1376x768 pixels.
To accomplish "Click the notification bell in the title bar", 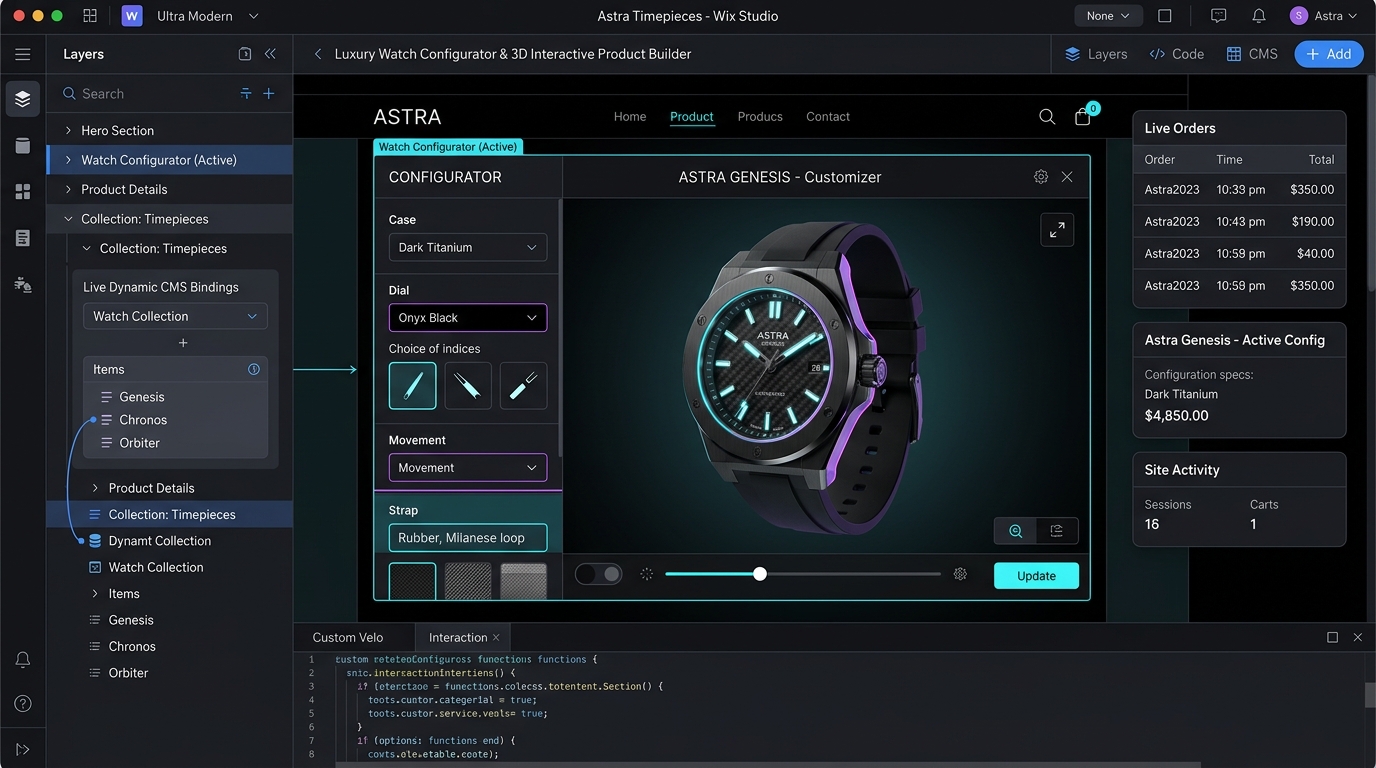I will 1259,16.
